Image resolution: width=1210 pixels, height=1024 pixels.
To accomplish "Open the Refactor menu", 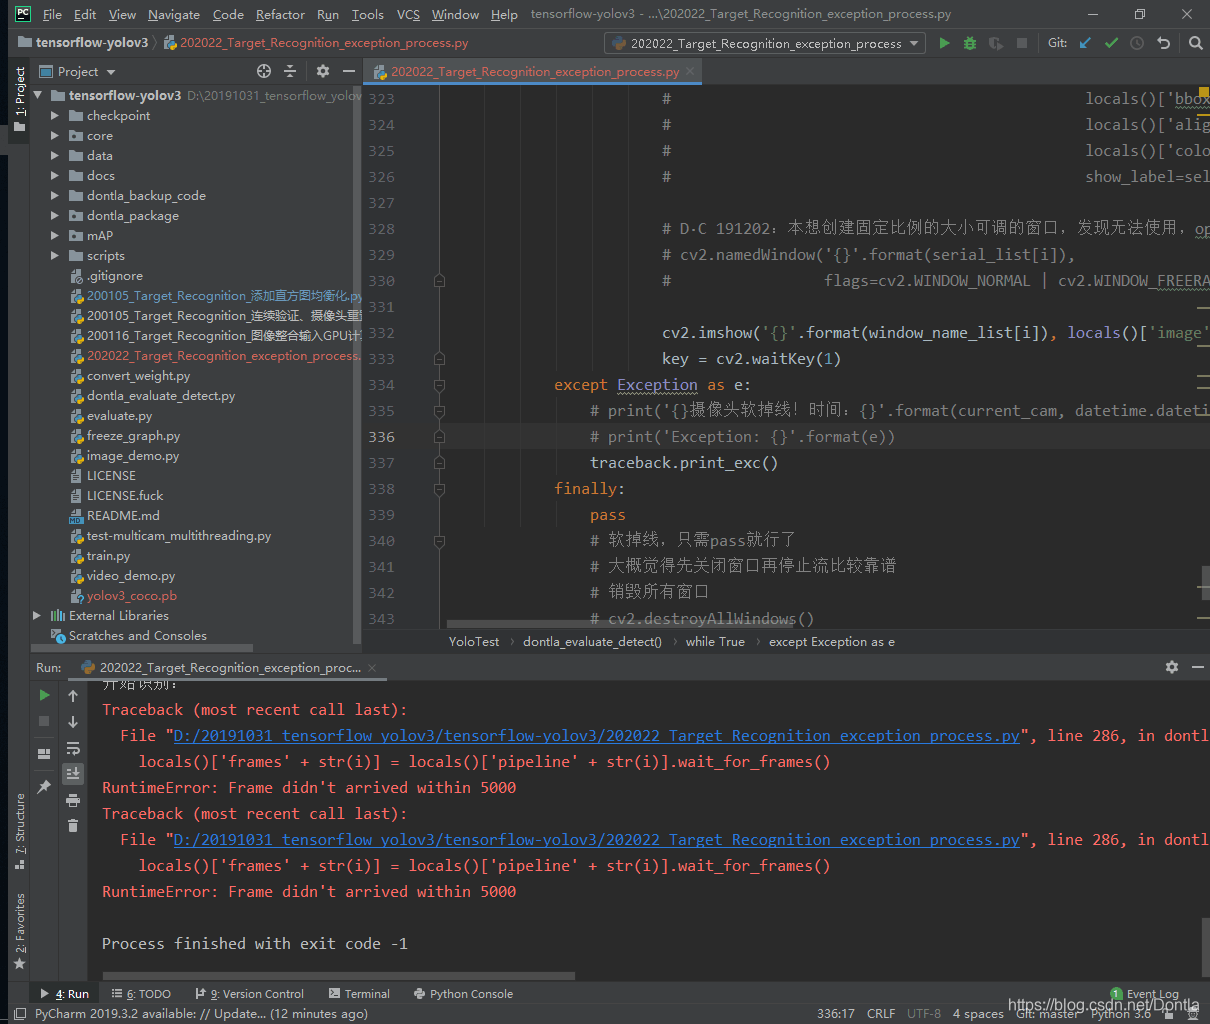I will point(280,14).
